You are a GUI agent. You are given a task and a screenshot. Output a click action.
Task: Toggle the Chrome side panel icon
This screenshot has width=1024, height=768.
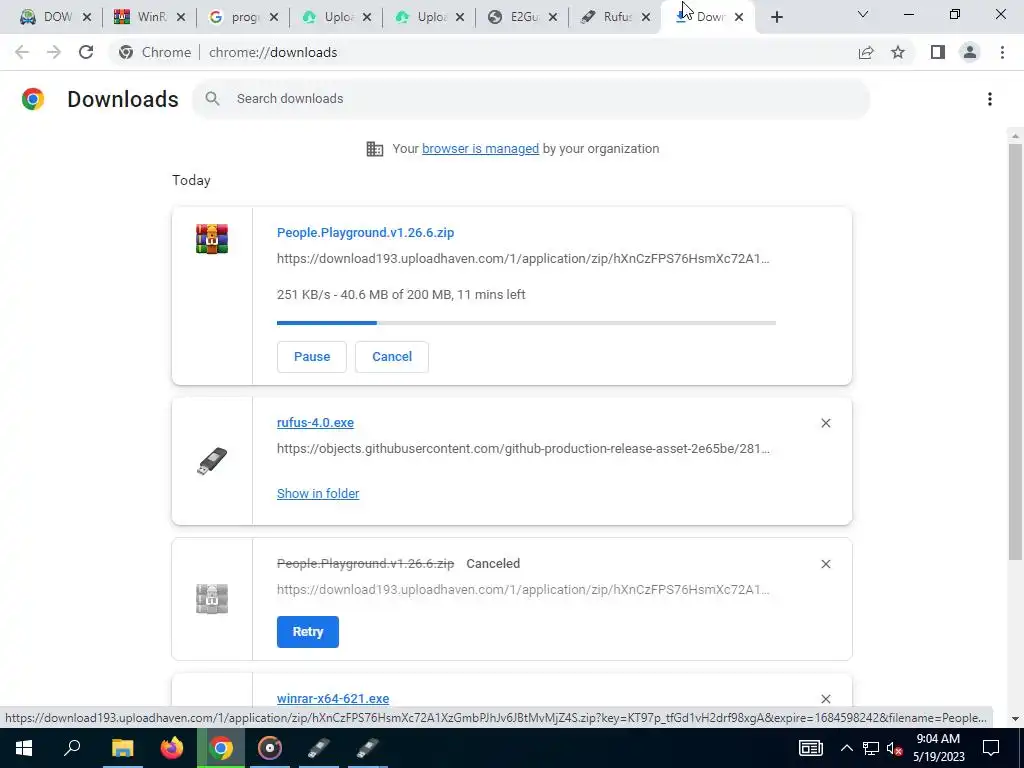click(x=937, y=52)
